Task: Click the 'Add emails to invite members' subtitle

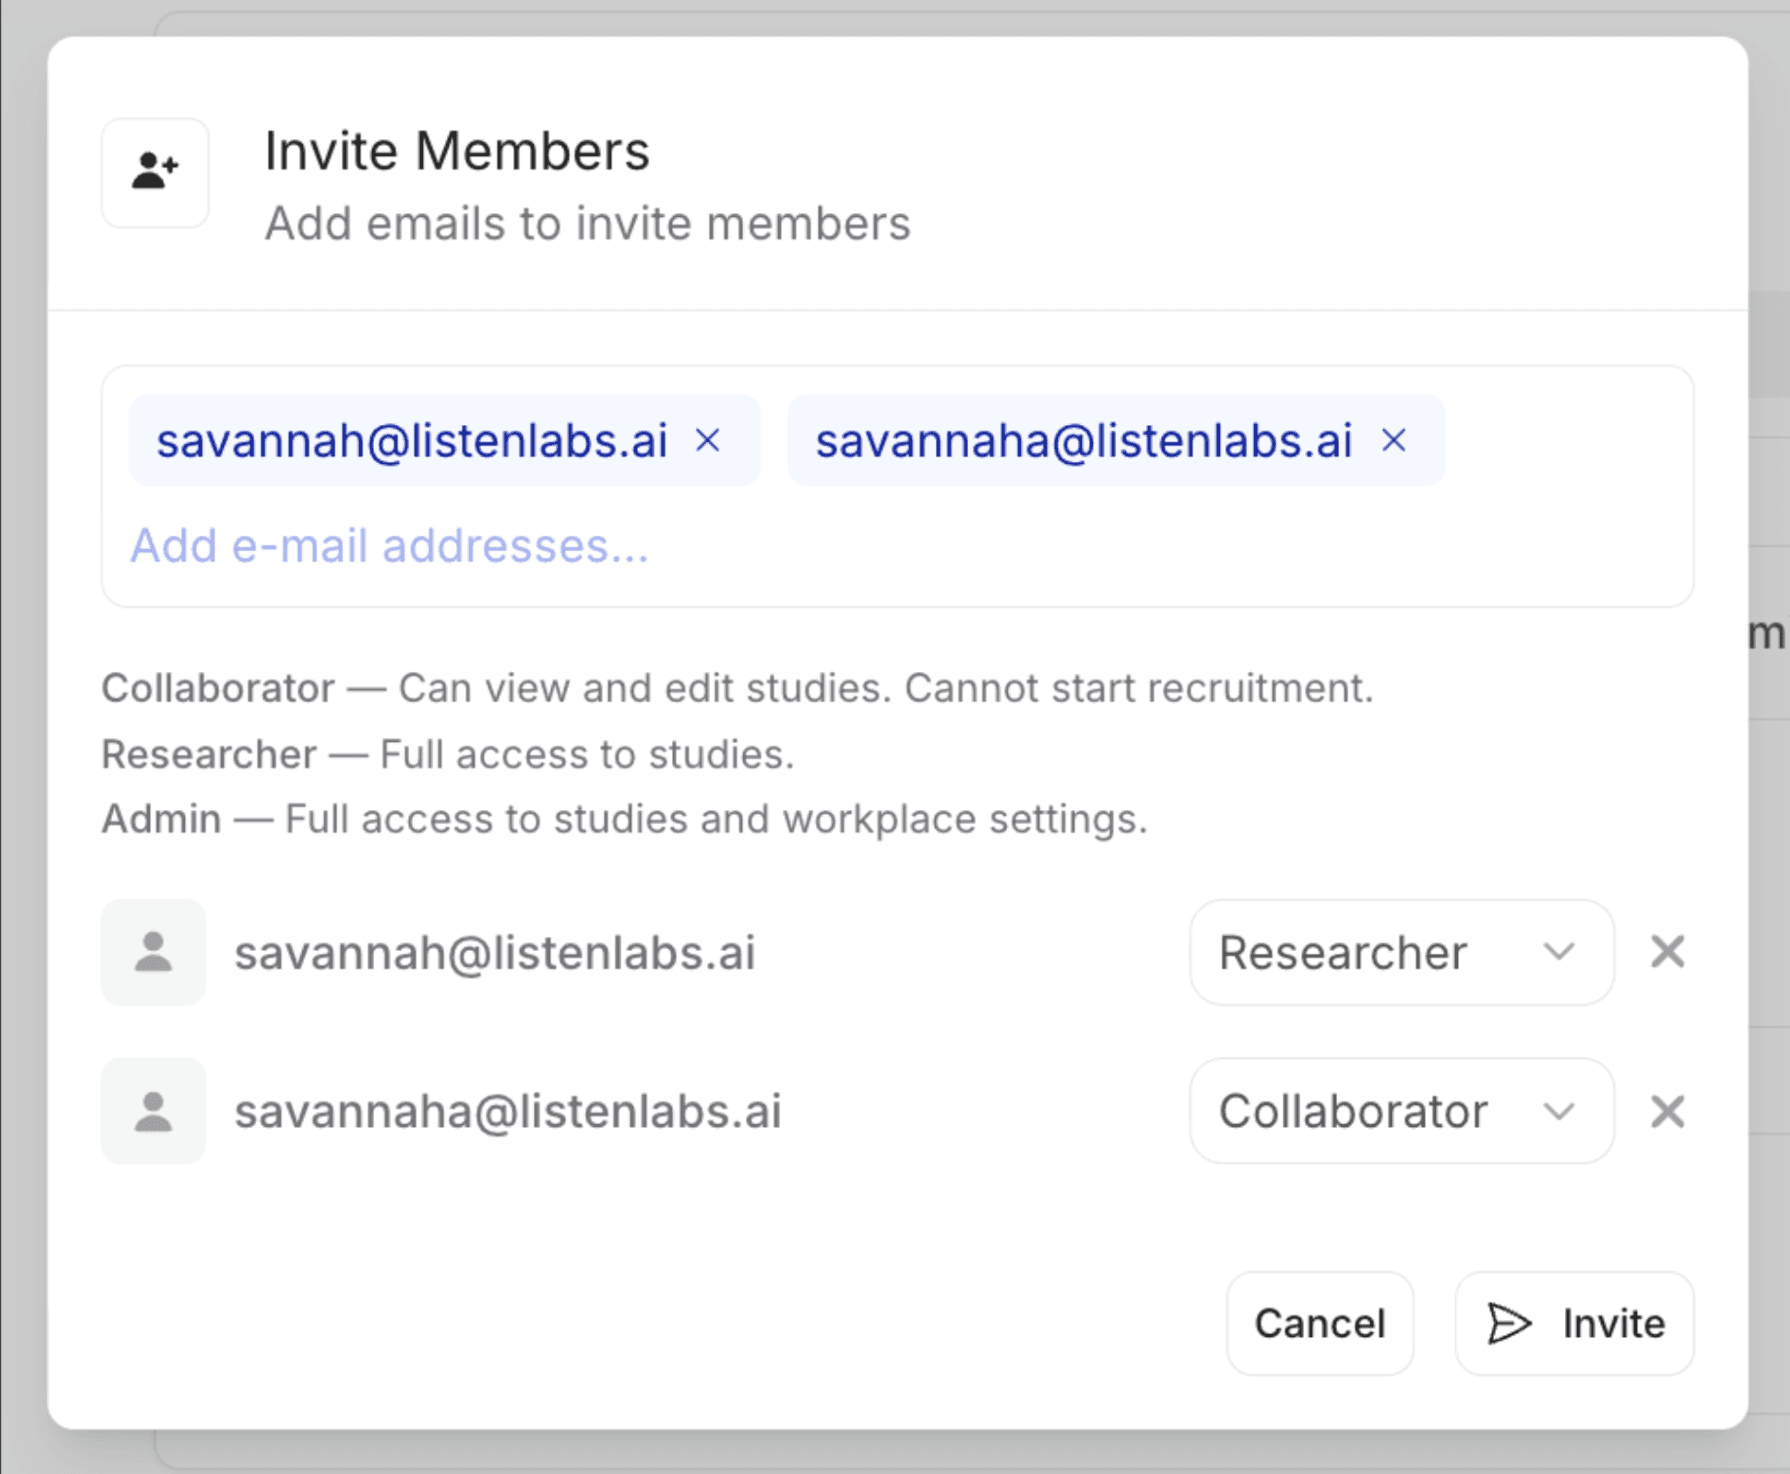Action: [x=587, y=223]
